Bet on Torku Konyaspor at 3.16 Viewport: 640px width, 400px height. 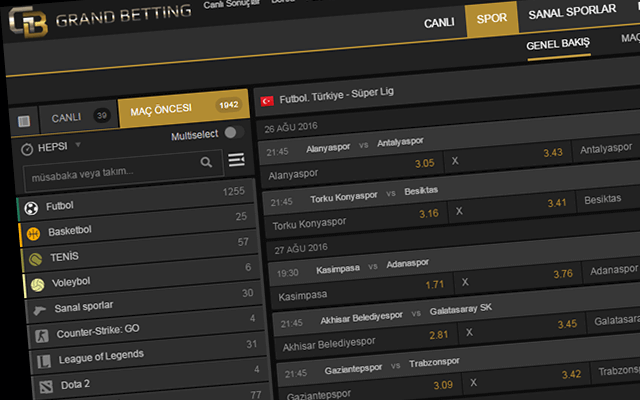pyautogui.click(x=355, y=217)
